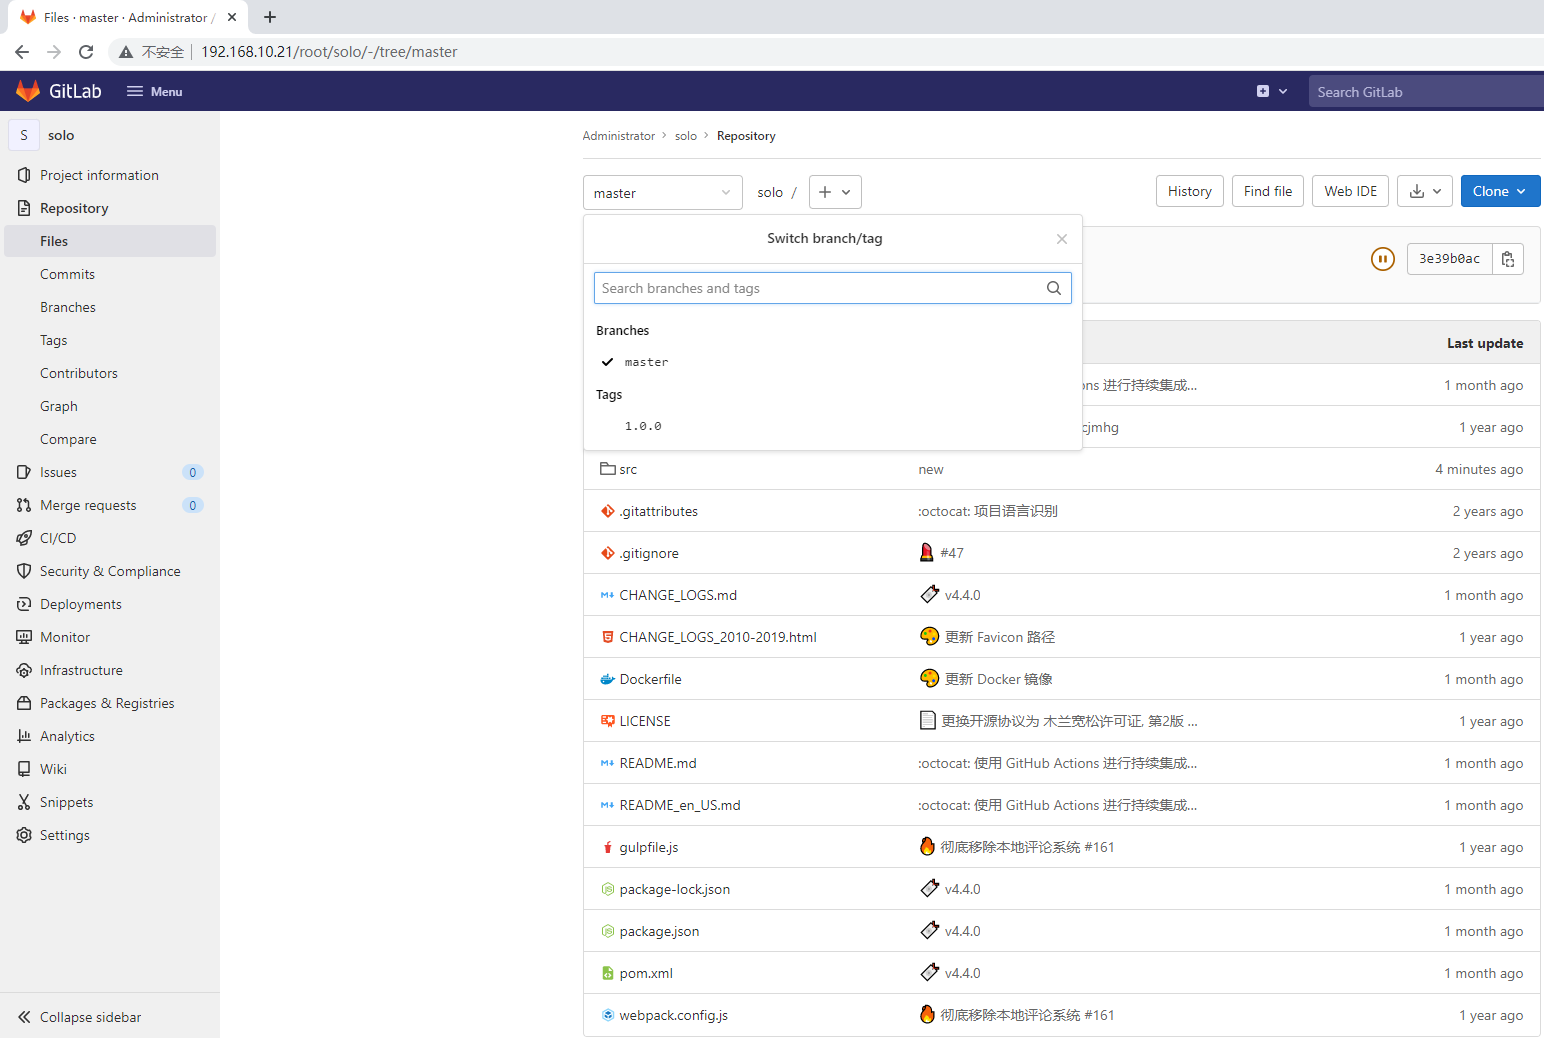
Task: Open the Clone dropdown
Action: [x=1499, y=191]
